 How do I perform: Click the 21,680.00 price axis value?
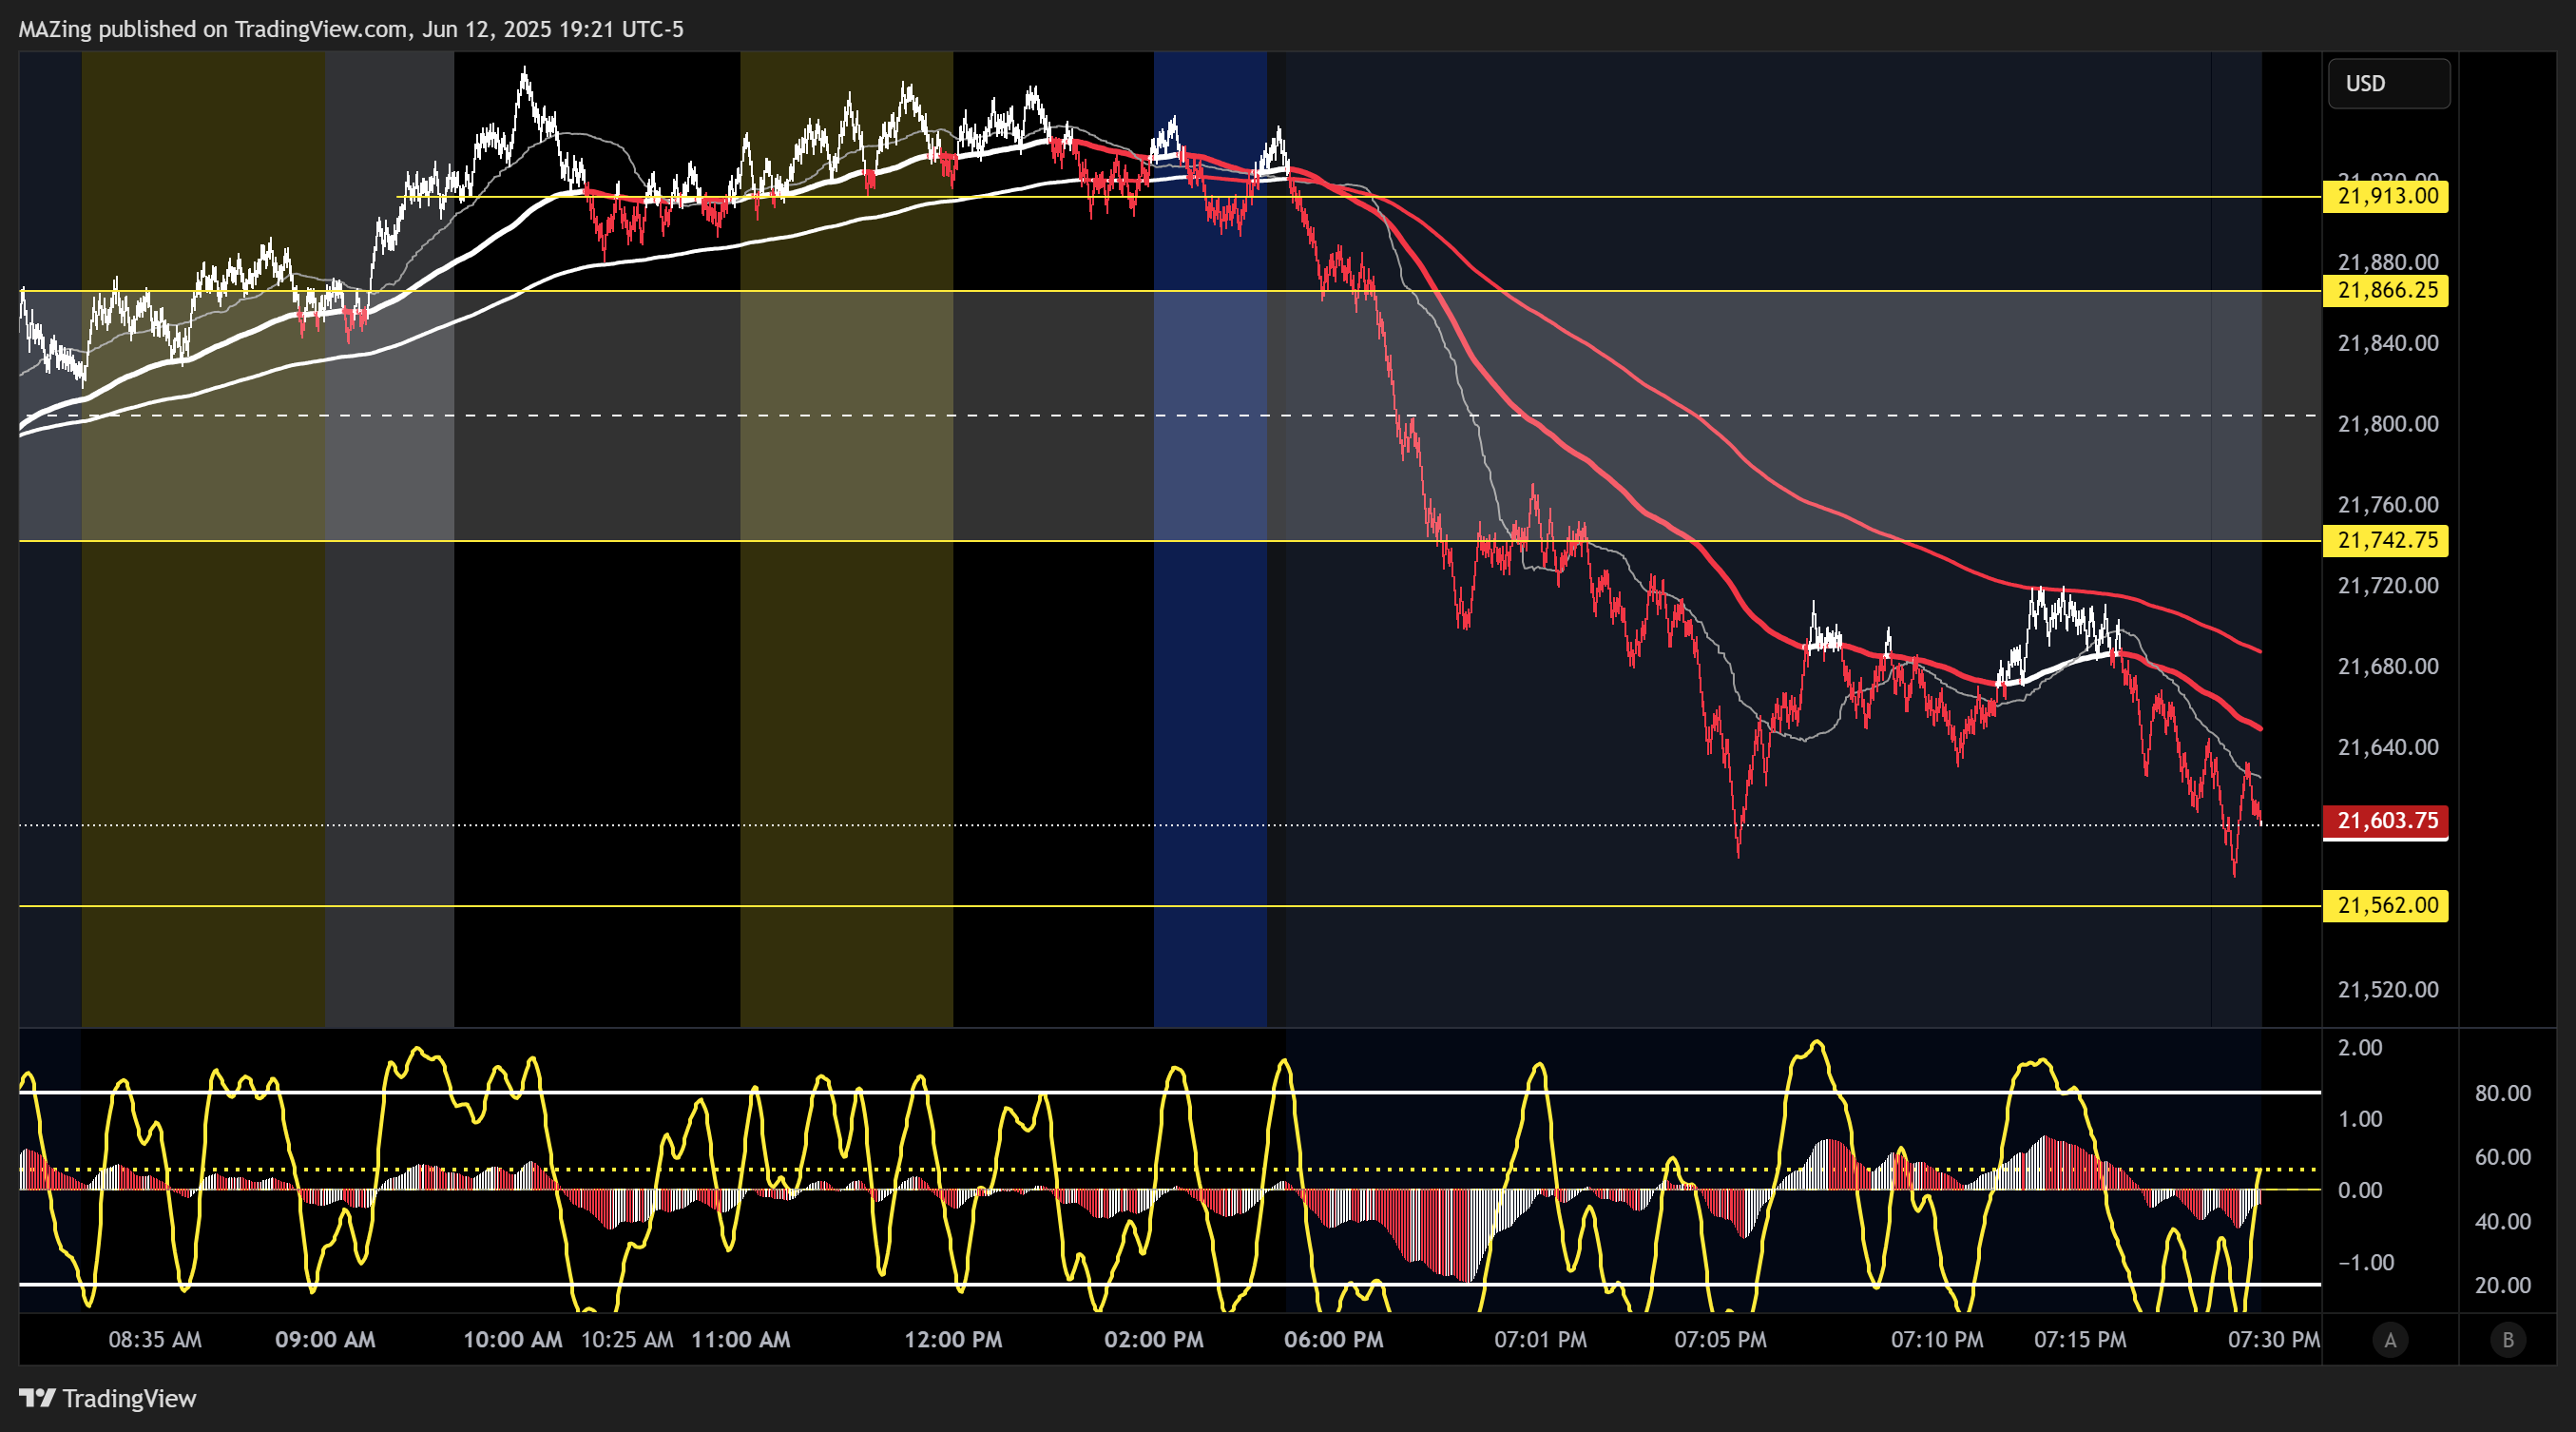tap(2388, 667)
